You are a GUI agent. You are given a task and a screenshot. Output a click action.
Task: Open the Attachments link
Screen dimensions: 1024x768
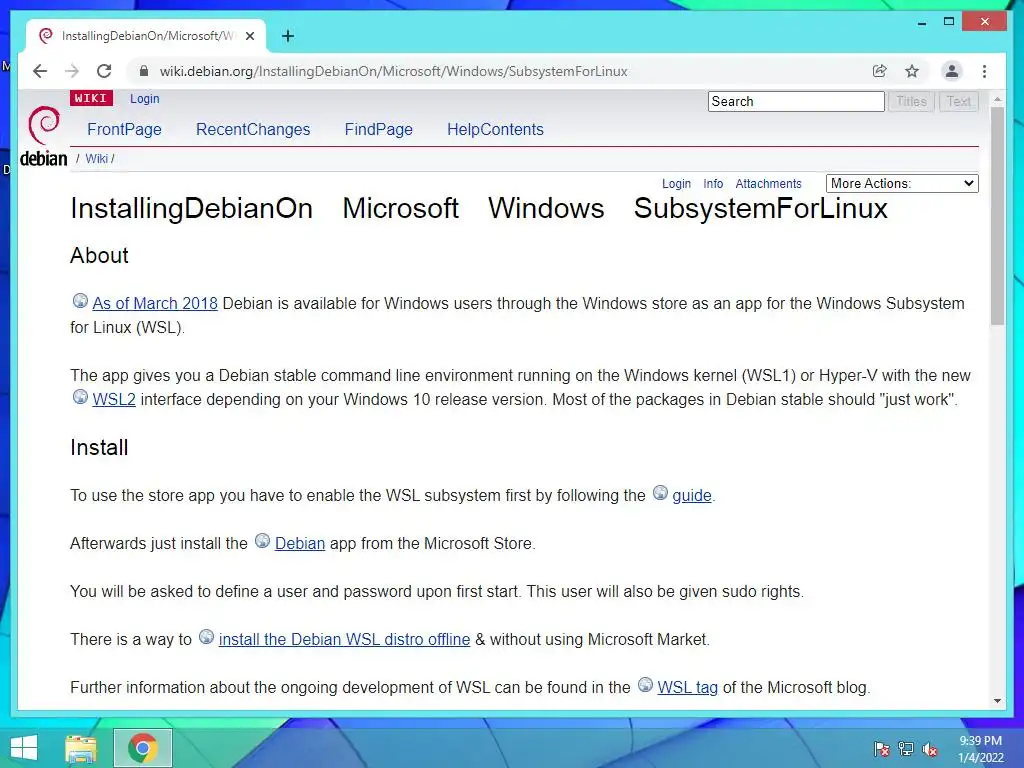(768, 184)
